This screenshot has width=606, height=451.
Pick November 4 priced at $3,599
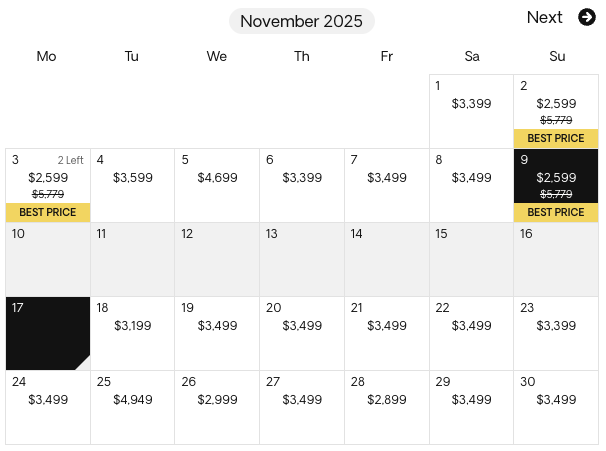tap(132, 185)
